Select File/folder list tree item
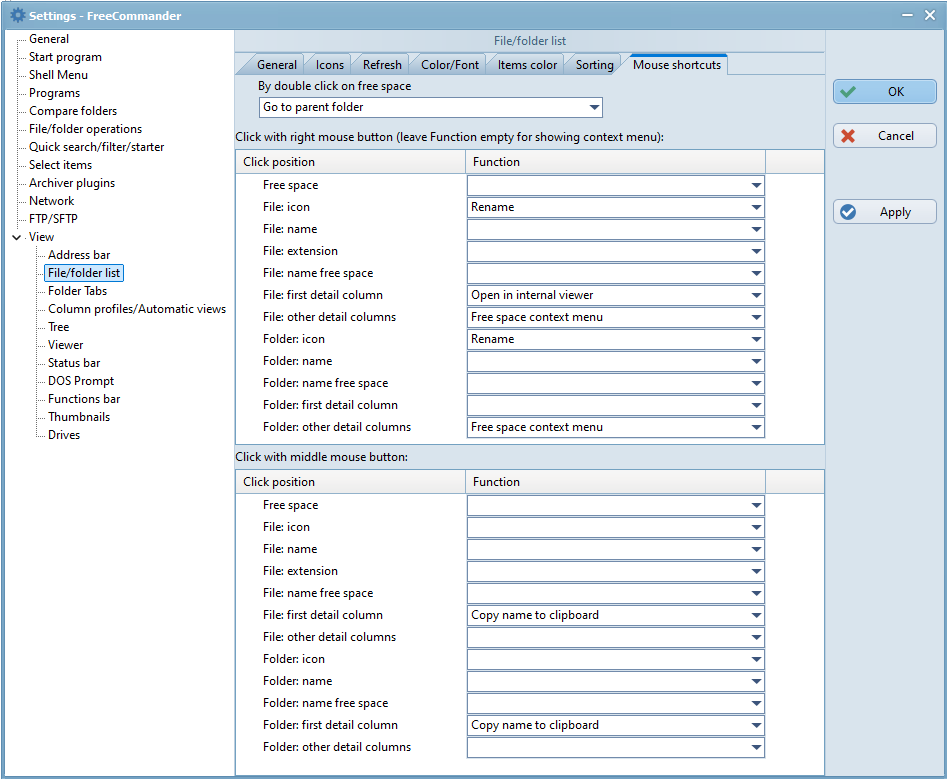Image resolution: width=947 pixels, height=779 pixels. 84,273
